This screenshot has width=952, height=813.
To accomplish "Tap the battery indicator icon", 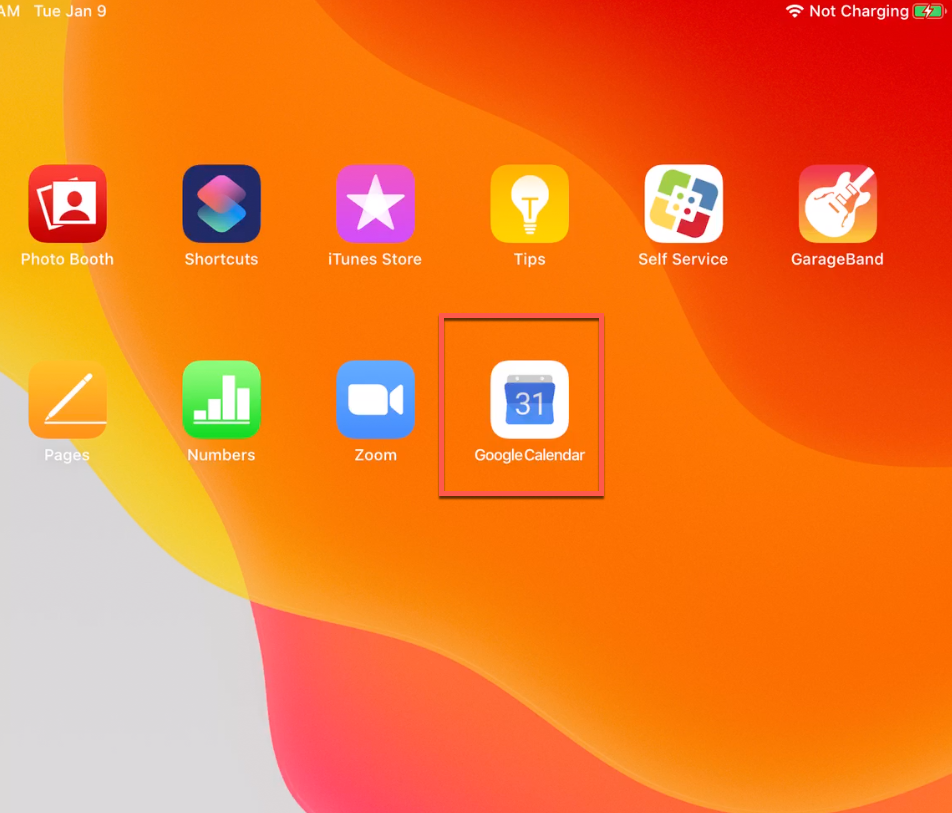I will click(929, 11).
